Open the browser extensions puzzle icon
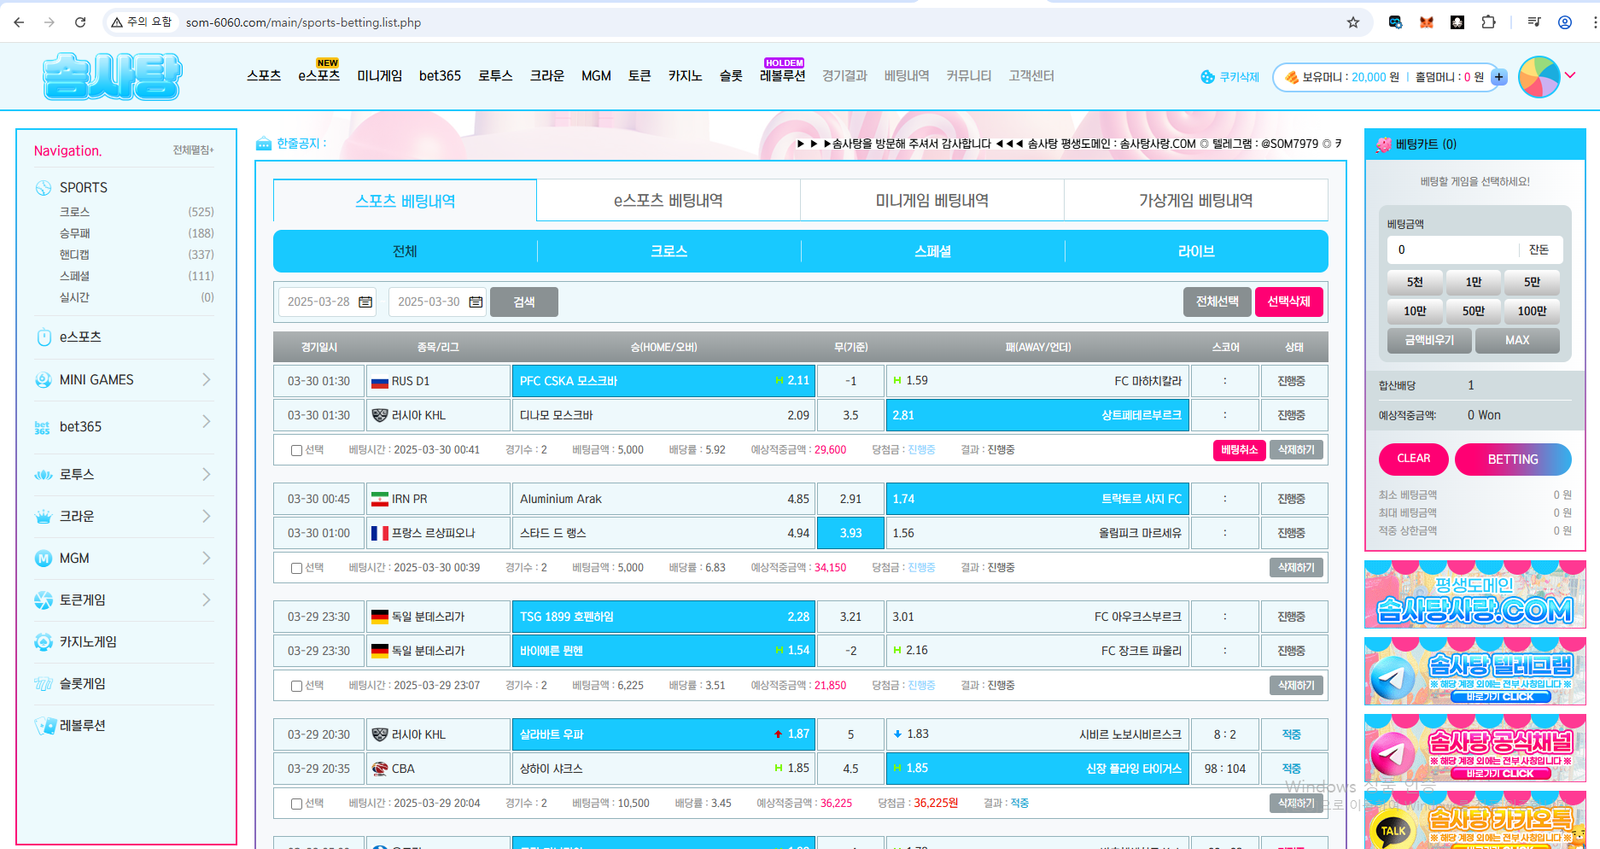Viewport: 1600px width, 849px height. point(1488,22)
